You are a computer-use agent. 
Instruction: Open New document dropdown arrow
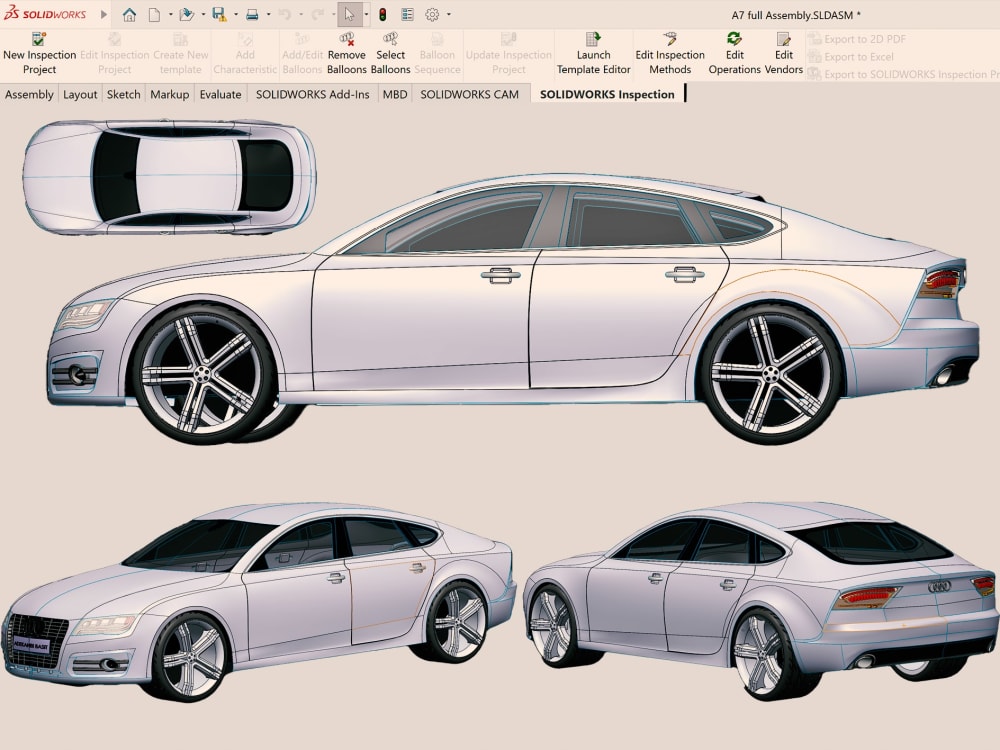point(170,14)
